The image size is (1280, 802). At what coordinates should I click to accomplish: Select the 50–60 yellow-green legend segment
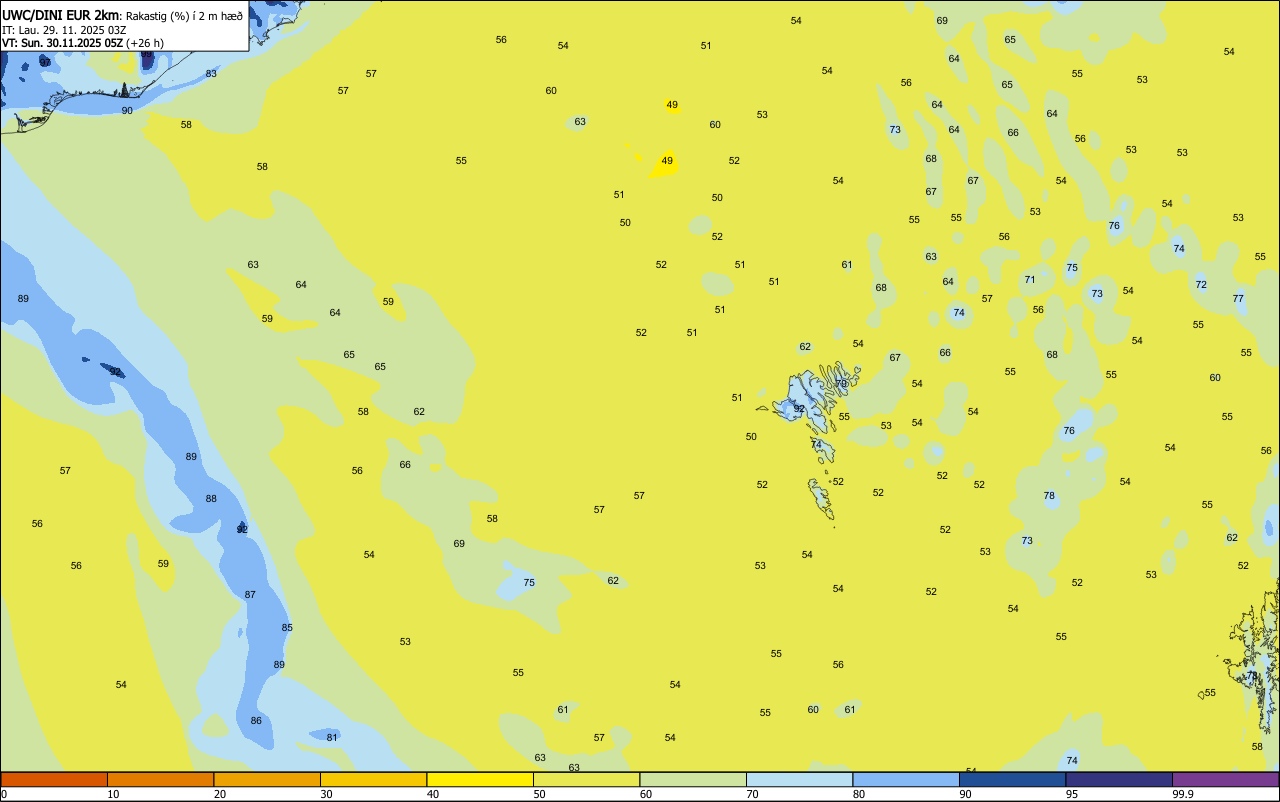586,779
